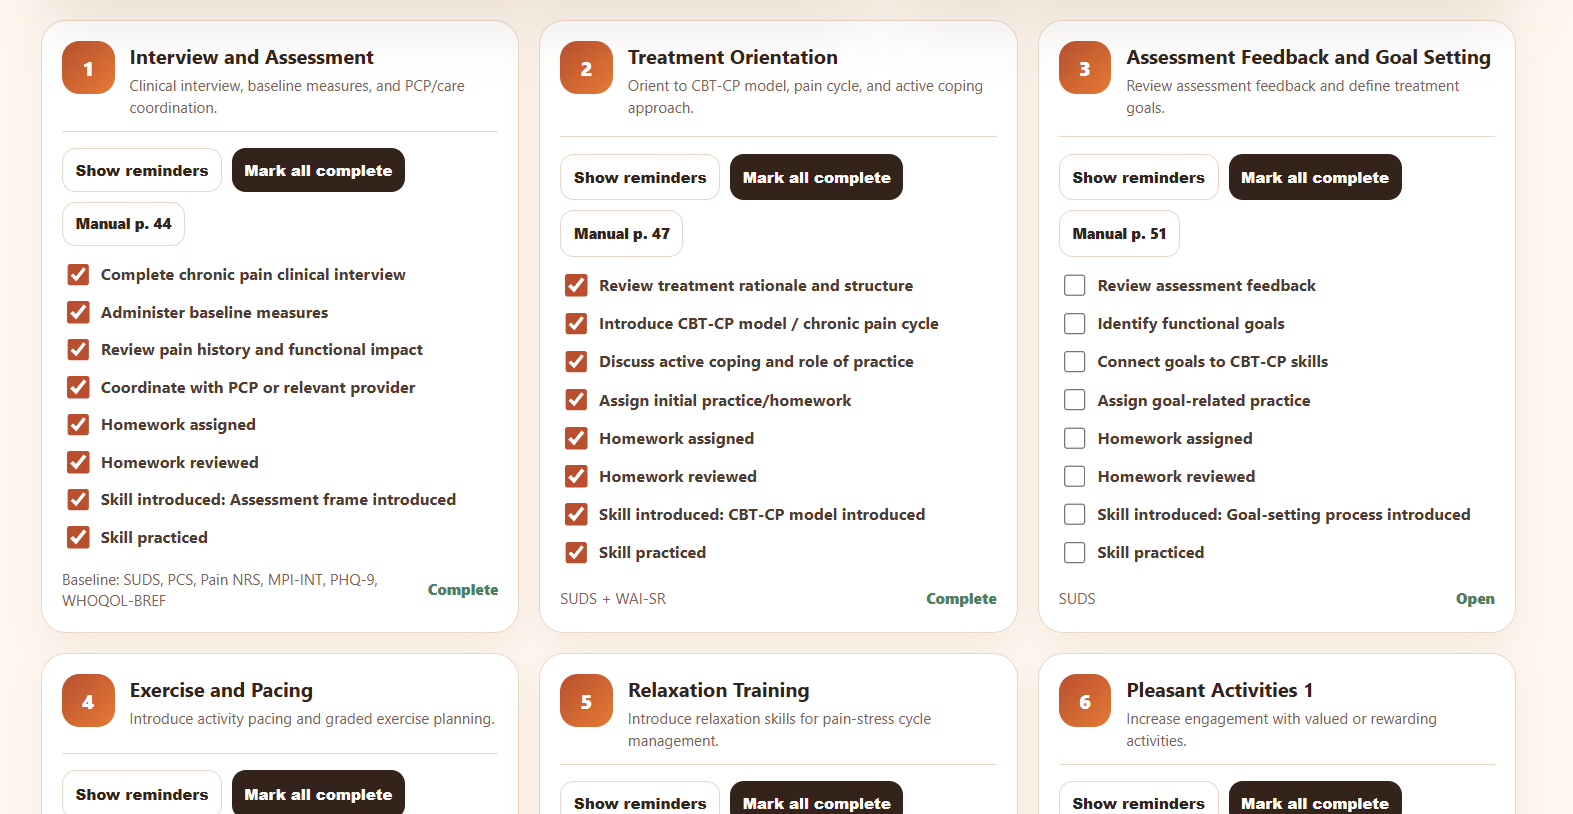Show reminders for Interview and Assessment
The height and width of the screenshot is (814, 1573).
point(142,170)
